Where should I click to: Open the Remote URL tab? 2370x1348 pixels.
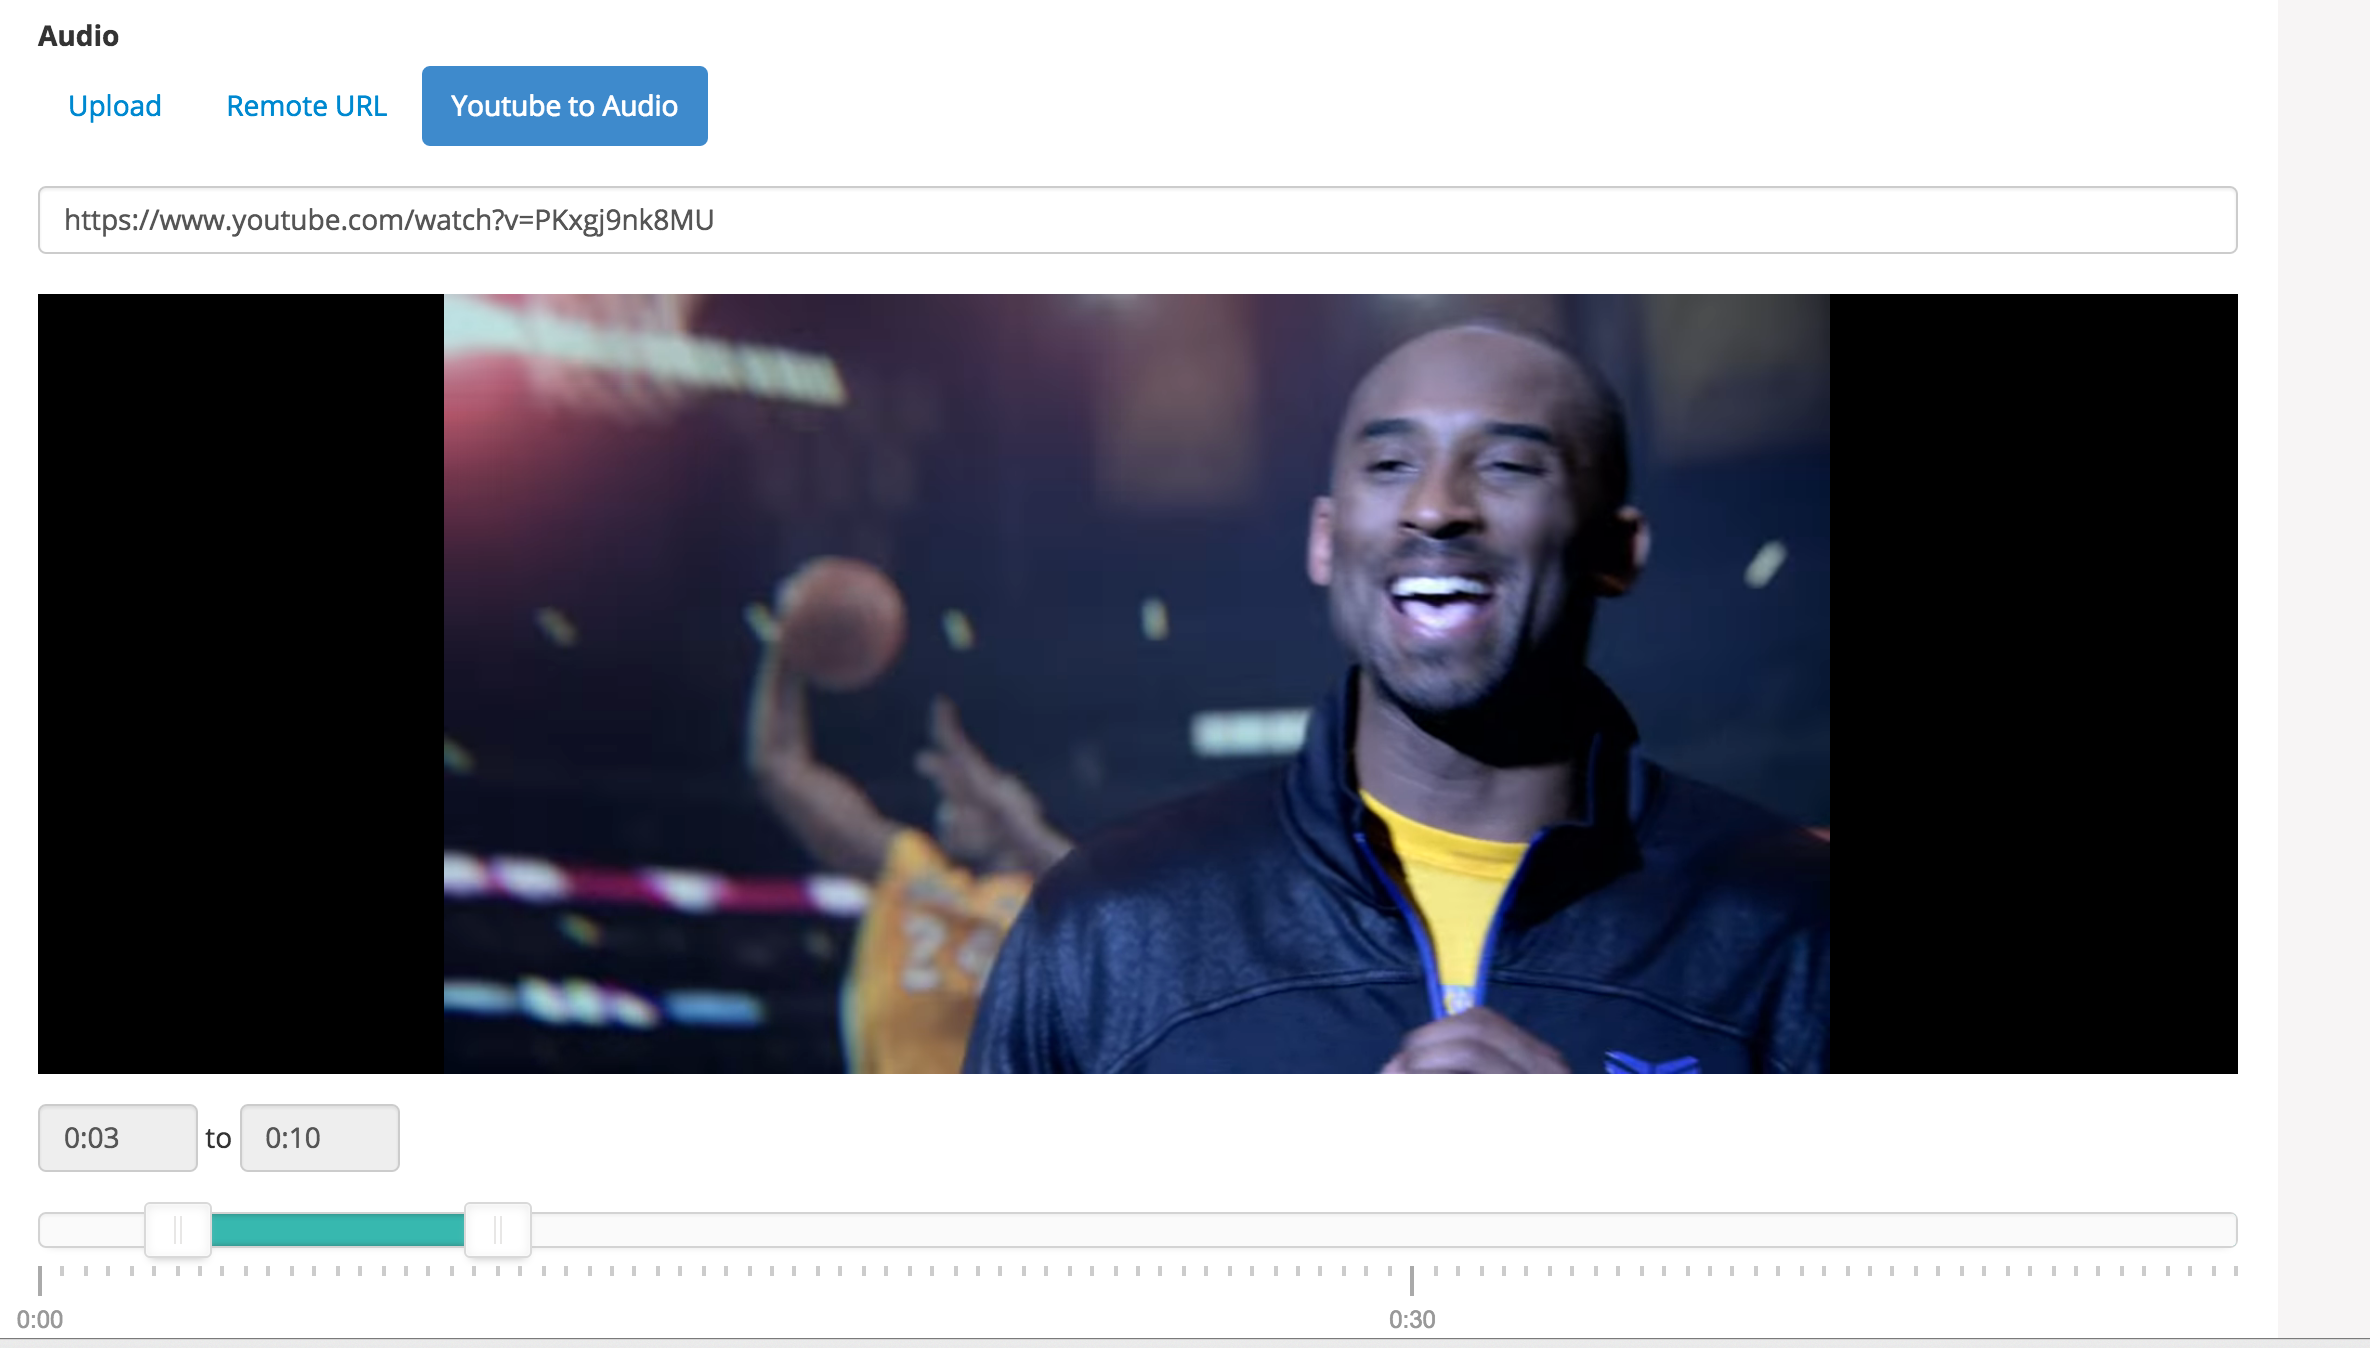click(x=306, y=106)
